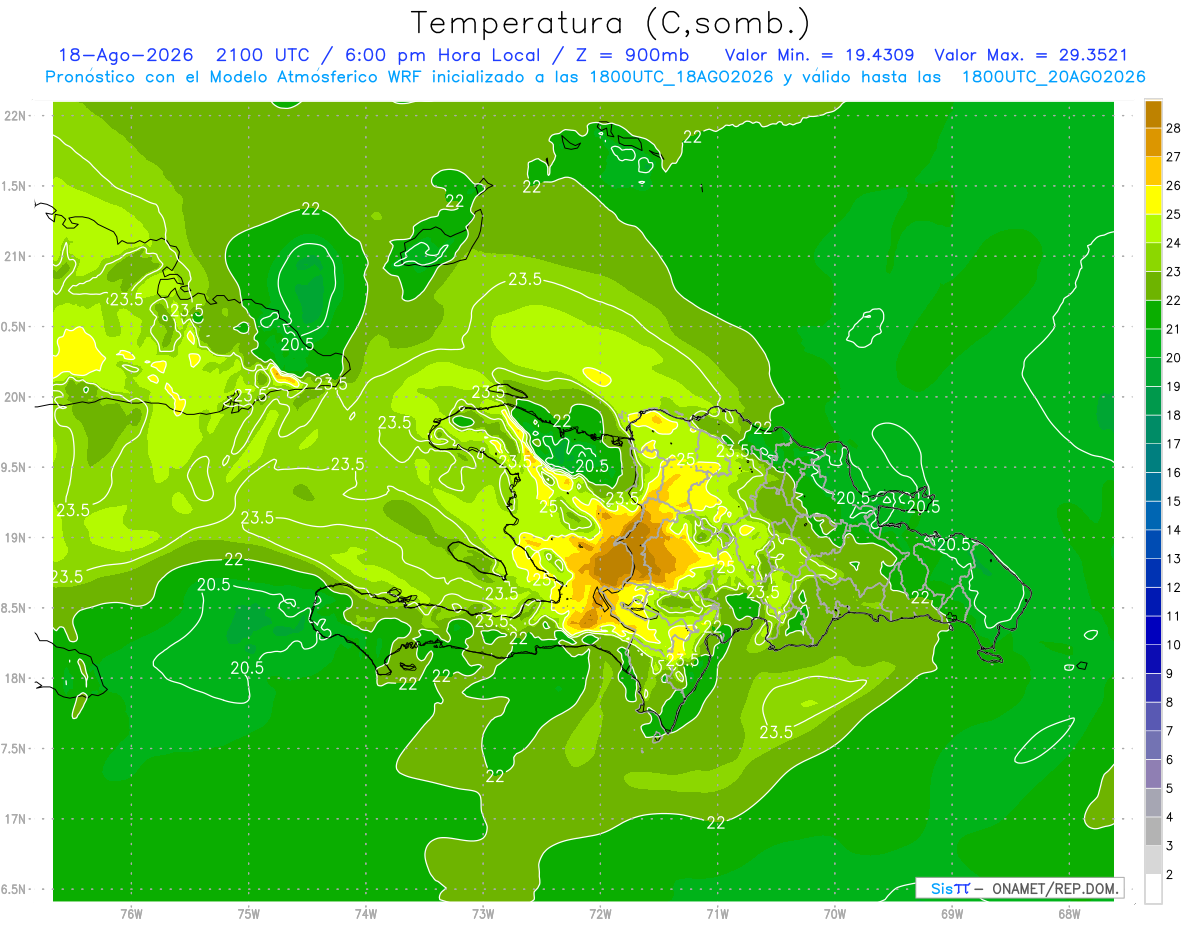This screenshot has height=927, width=1200.
Task: Click the longitude label '74W'
Action: click(366, 914)
